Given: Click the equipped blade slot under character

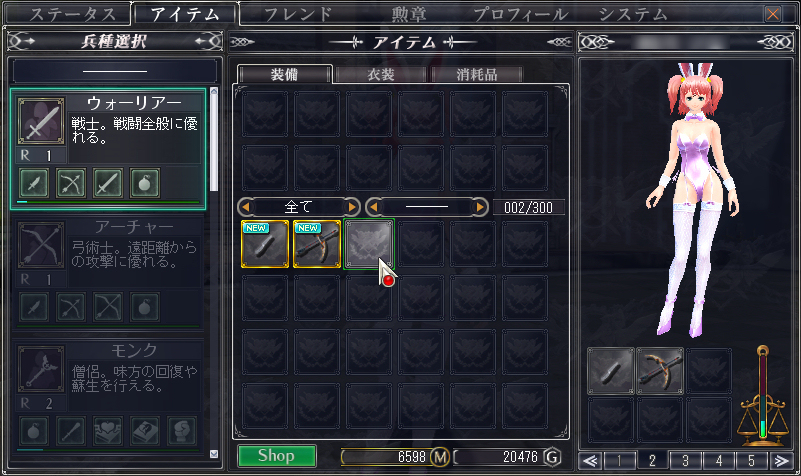Looking at the screenshot, I should (610, 371).
